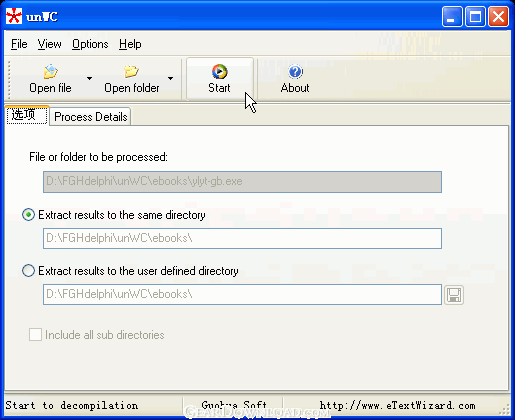Open the About dialog icon
515x420 pixels.
point(295,71)
